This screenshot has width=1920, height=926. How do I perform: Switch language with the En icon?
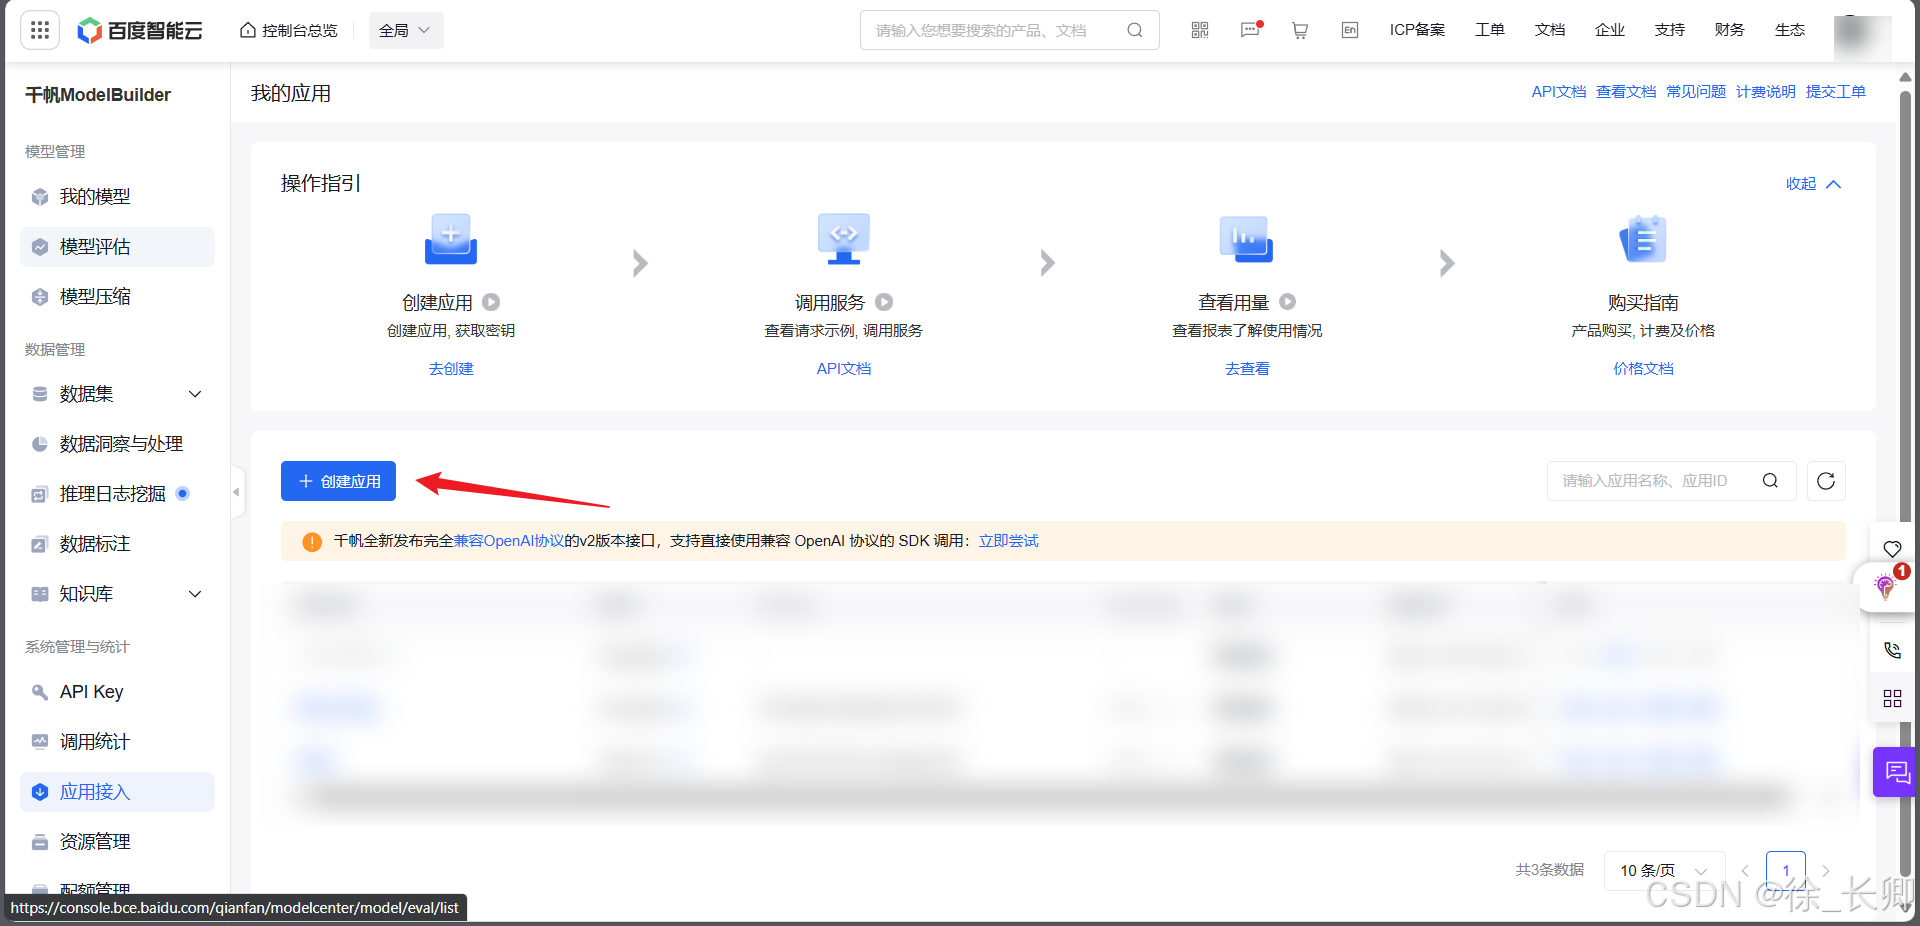coord(1350,30)
